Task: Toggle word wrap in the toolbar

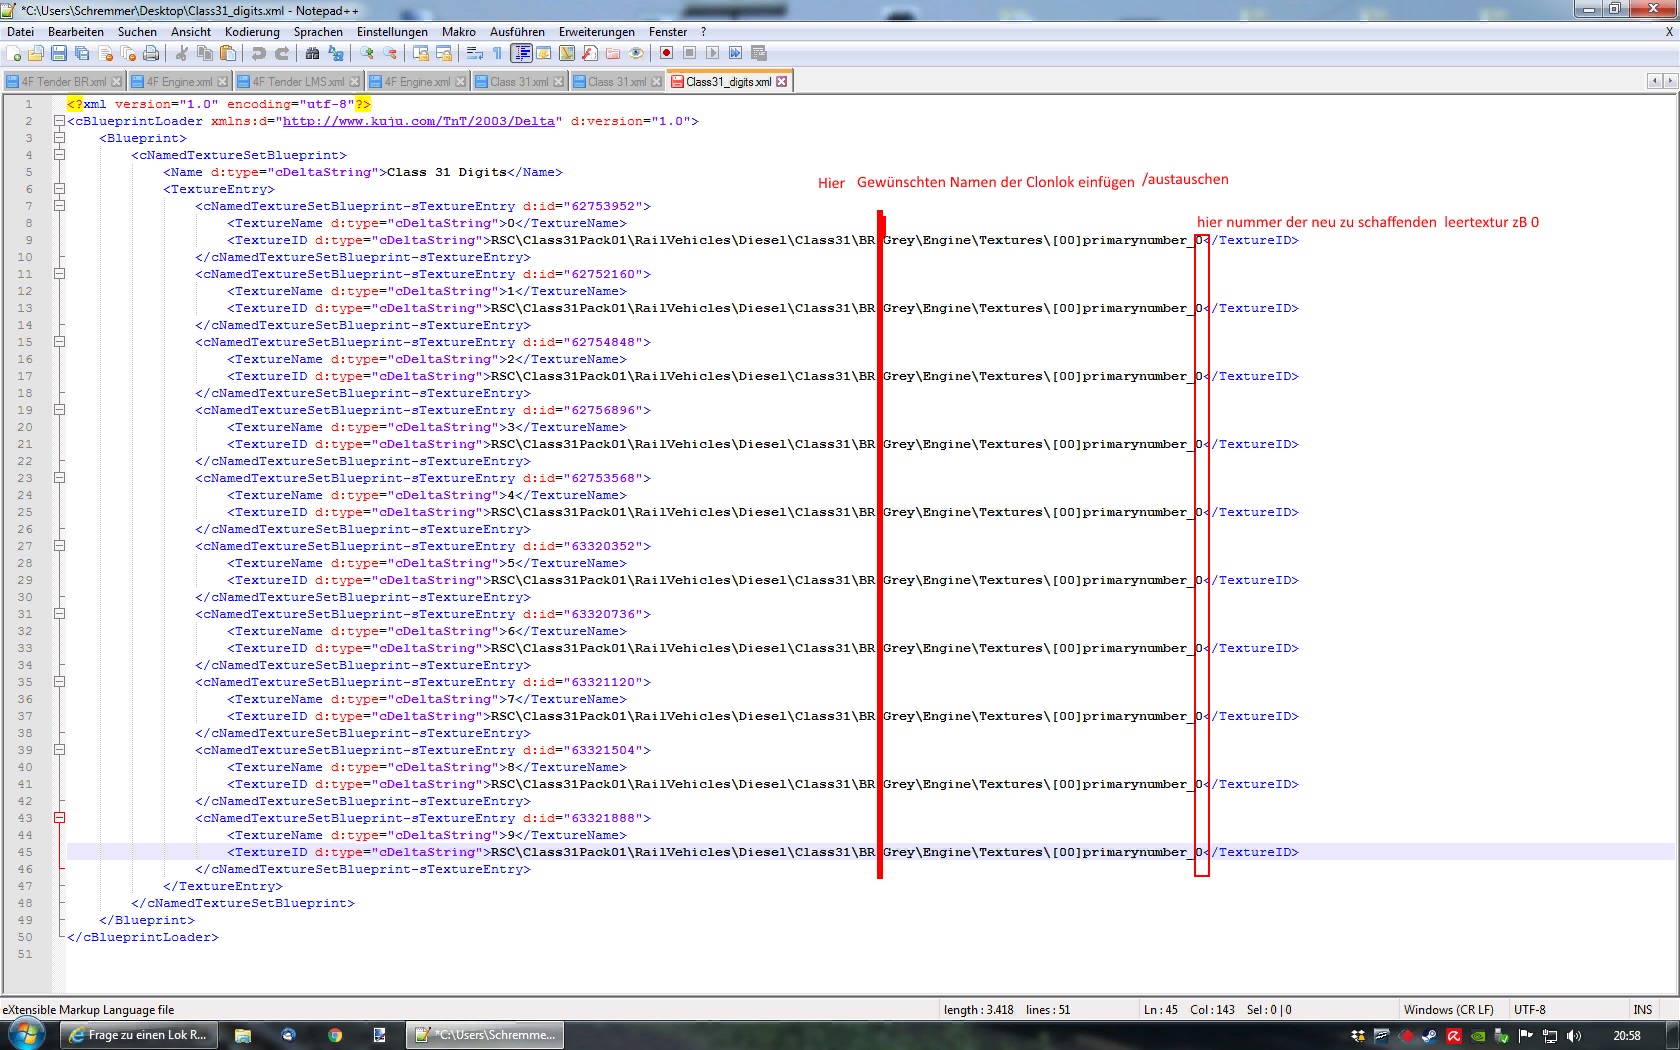Action: pos(475,53)
